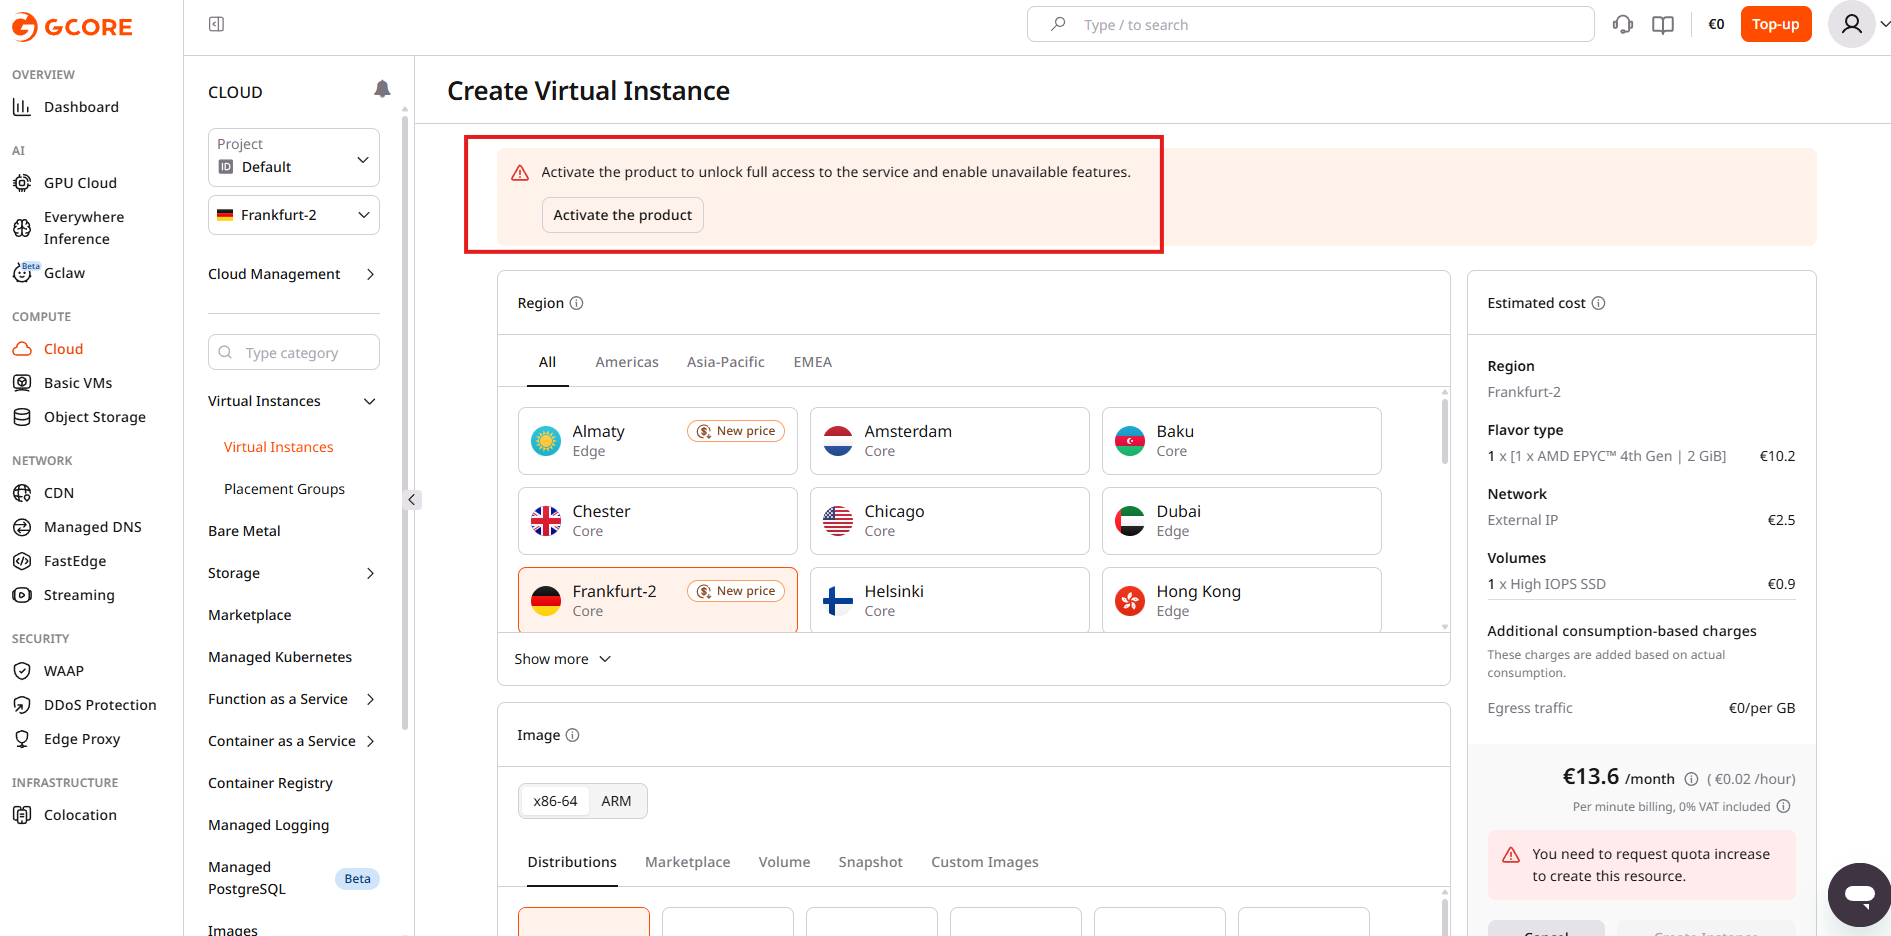Click the Region info icon
Image resolution: width=1891 pixels, height=936 pixels.
pyautogui.click(x=576, y=303)
